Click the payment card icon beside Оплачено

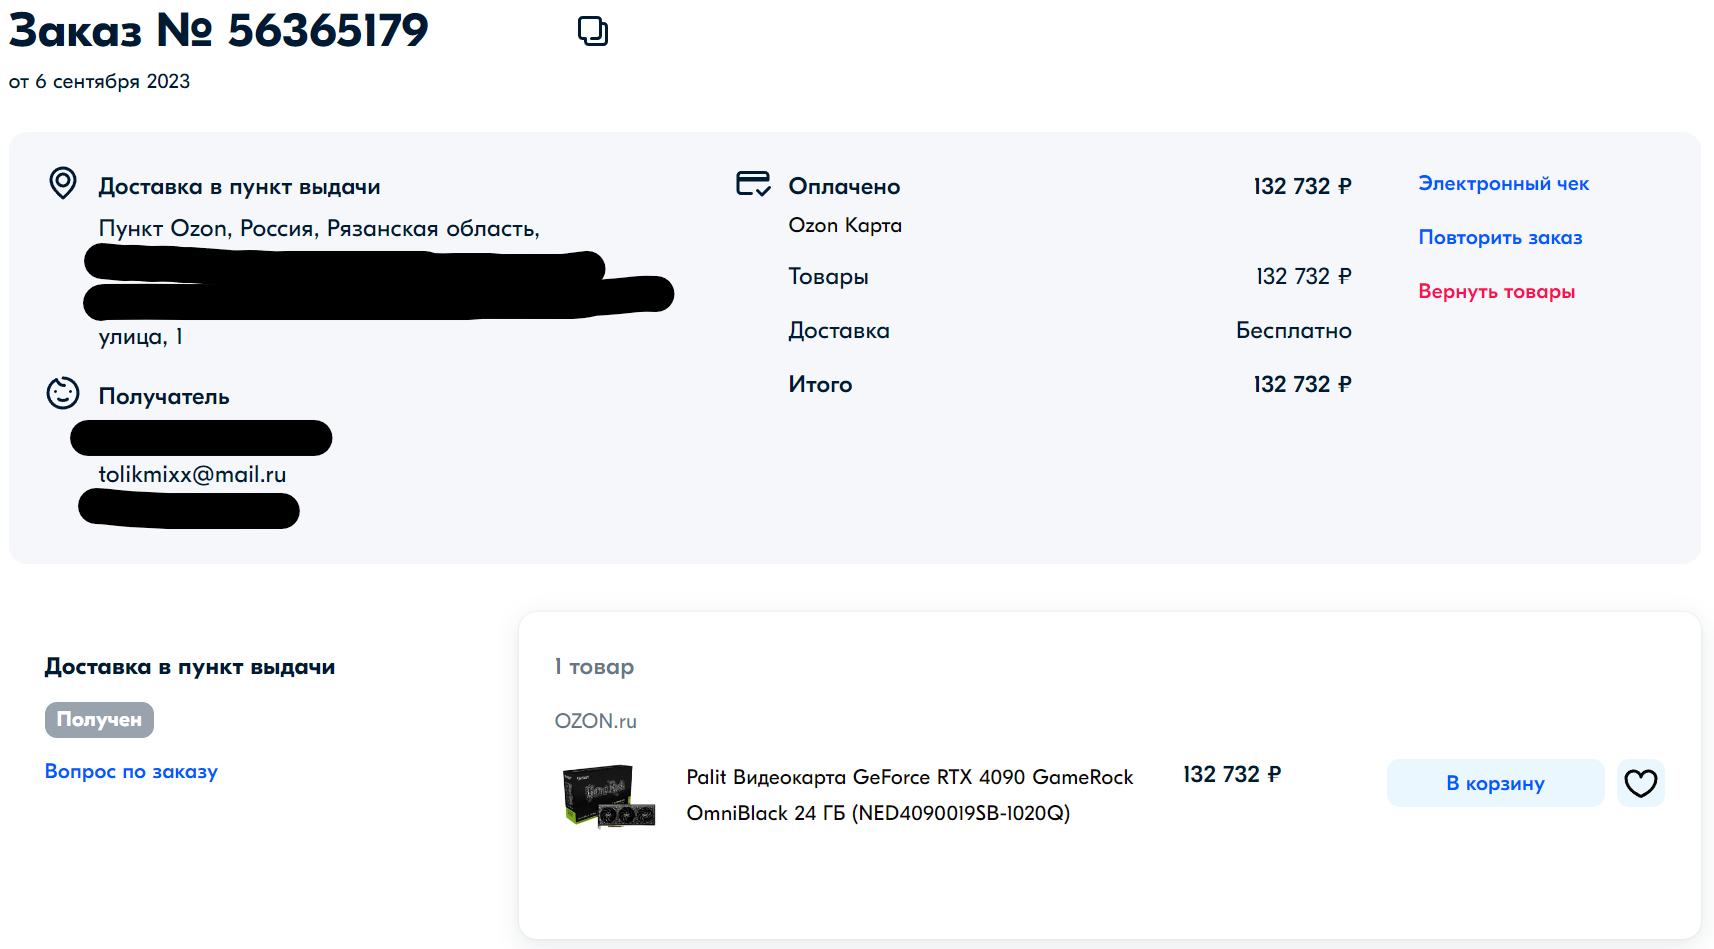pyautogui.click(x=753, y=184)
